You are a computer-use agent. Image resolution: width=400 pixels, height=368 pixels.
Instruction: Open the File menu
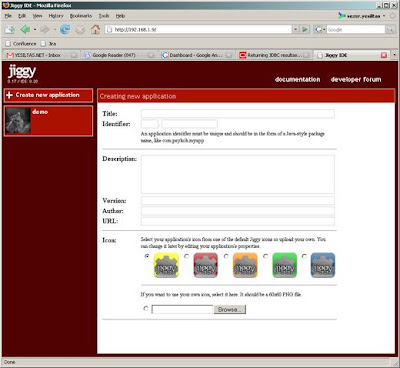(x=8, y=16)
